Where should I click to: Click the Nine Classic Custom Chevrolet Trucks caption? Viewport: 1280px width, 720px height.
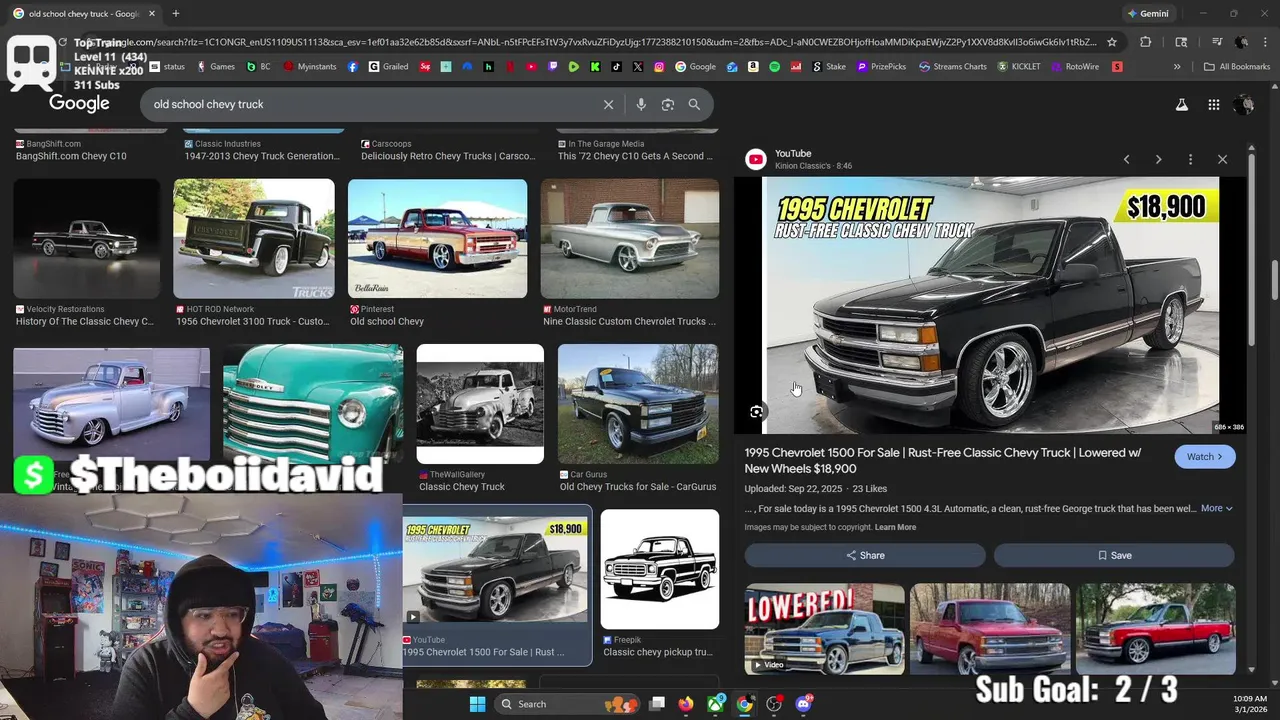(630, 321)
